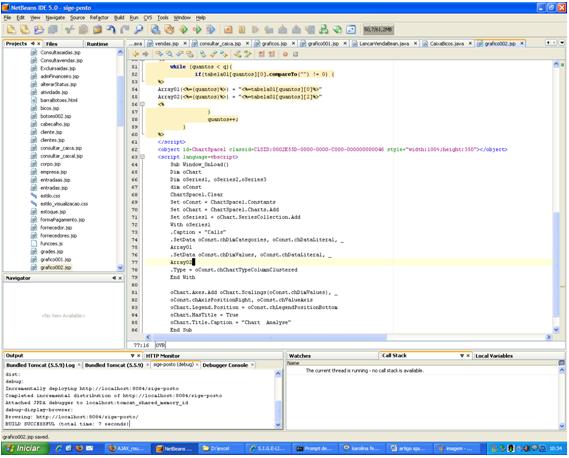Open the CVS menu
The width and height of the screenshot is (569, 458).
point(148,17)
